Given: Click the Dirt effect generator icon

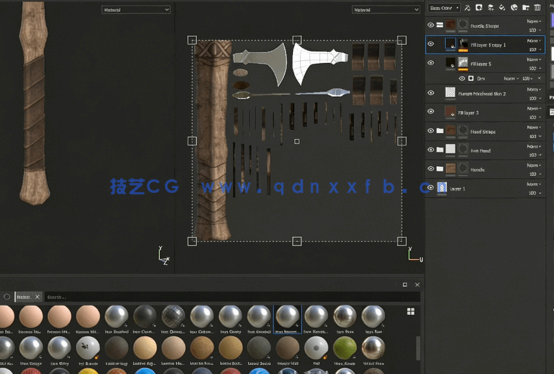Looking at the screenshot, I should coord(471,78).
